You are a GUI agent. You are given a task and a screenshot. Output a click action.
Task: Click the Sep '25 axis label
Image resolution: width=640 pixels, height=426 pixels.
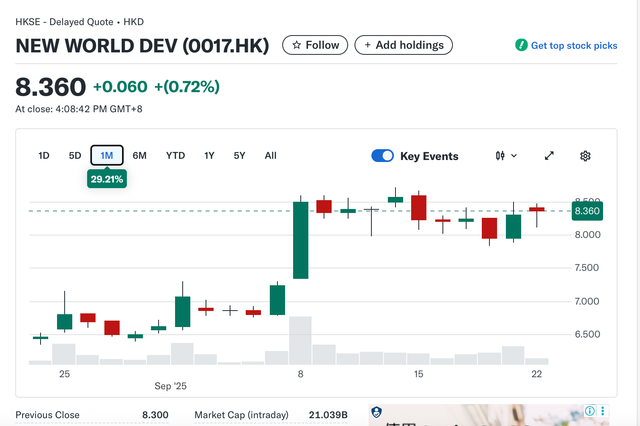tap(171, 386)
